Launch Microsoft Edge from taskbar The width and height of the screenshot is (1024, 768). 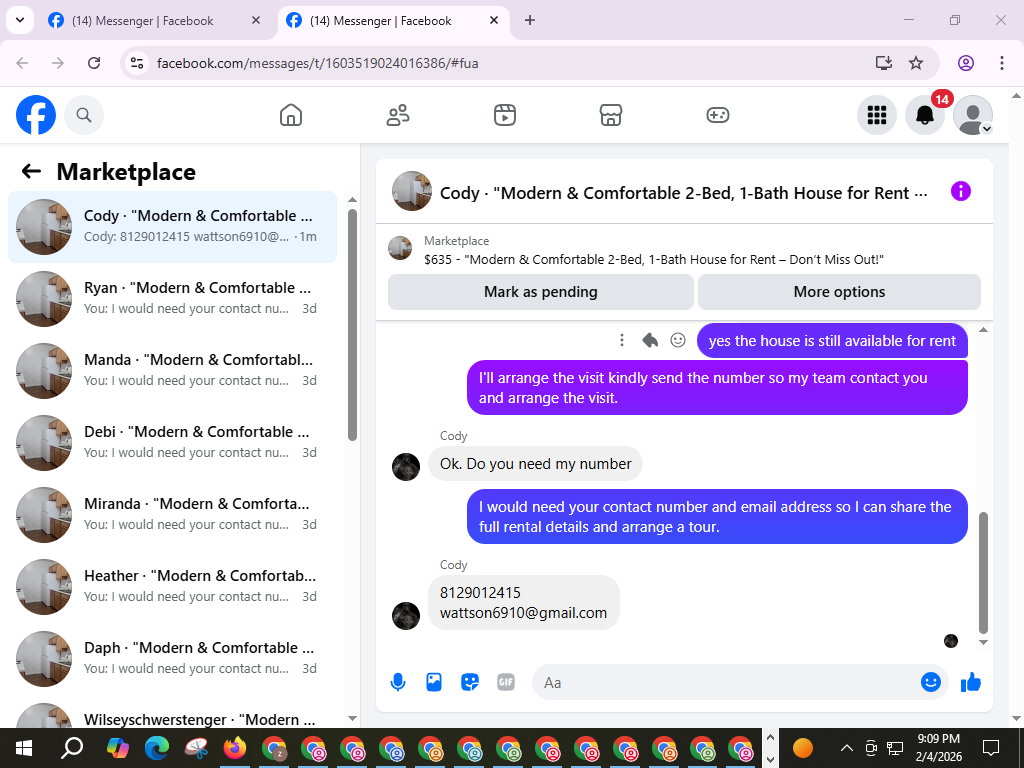pyautogui.click(x=157, y=748)
